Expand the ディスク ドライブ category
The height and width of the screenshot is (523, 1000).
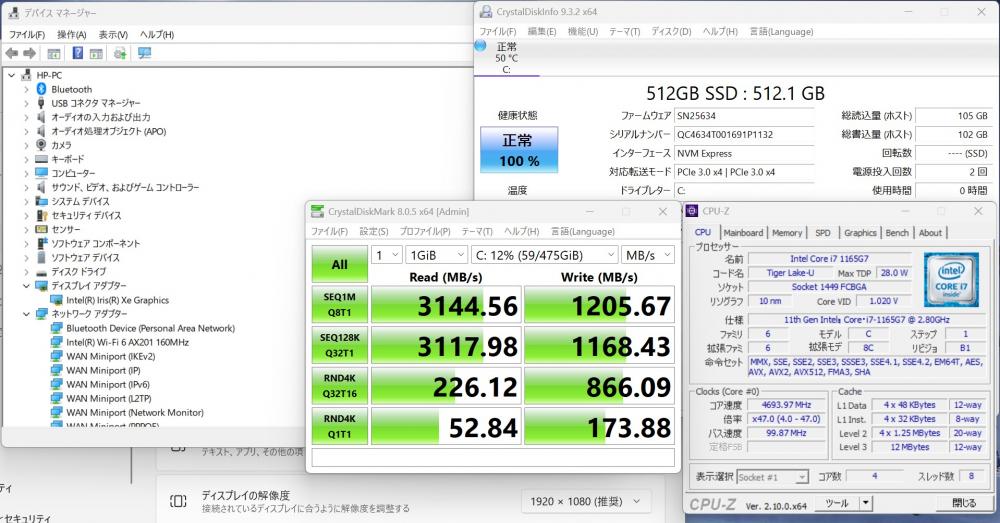point(26,272)
